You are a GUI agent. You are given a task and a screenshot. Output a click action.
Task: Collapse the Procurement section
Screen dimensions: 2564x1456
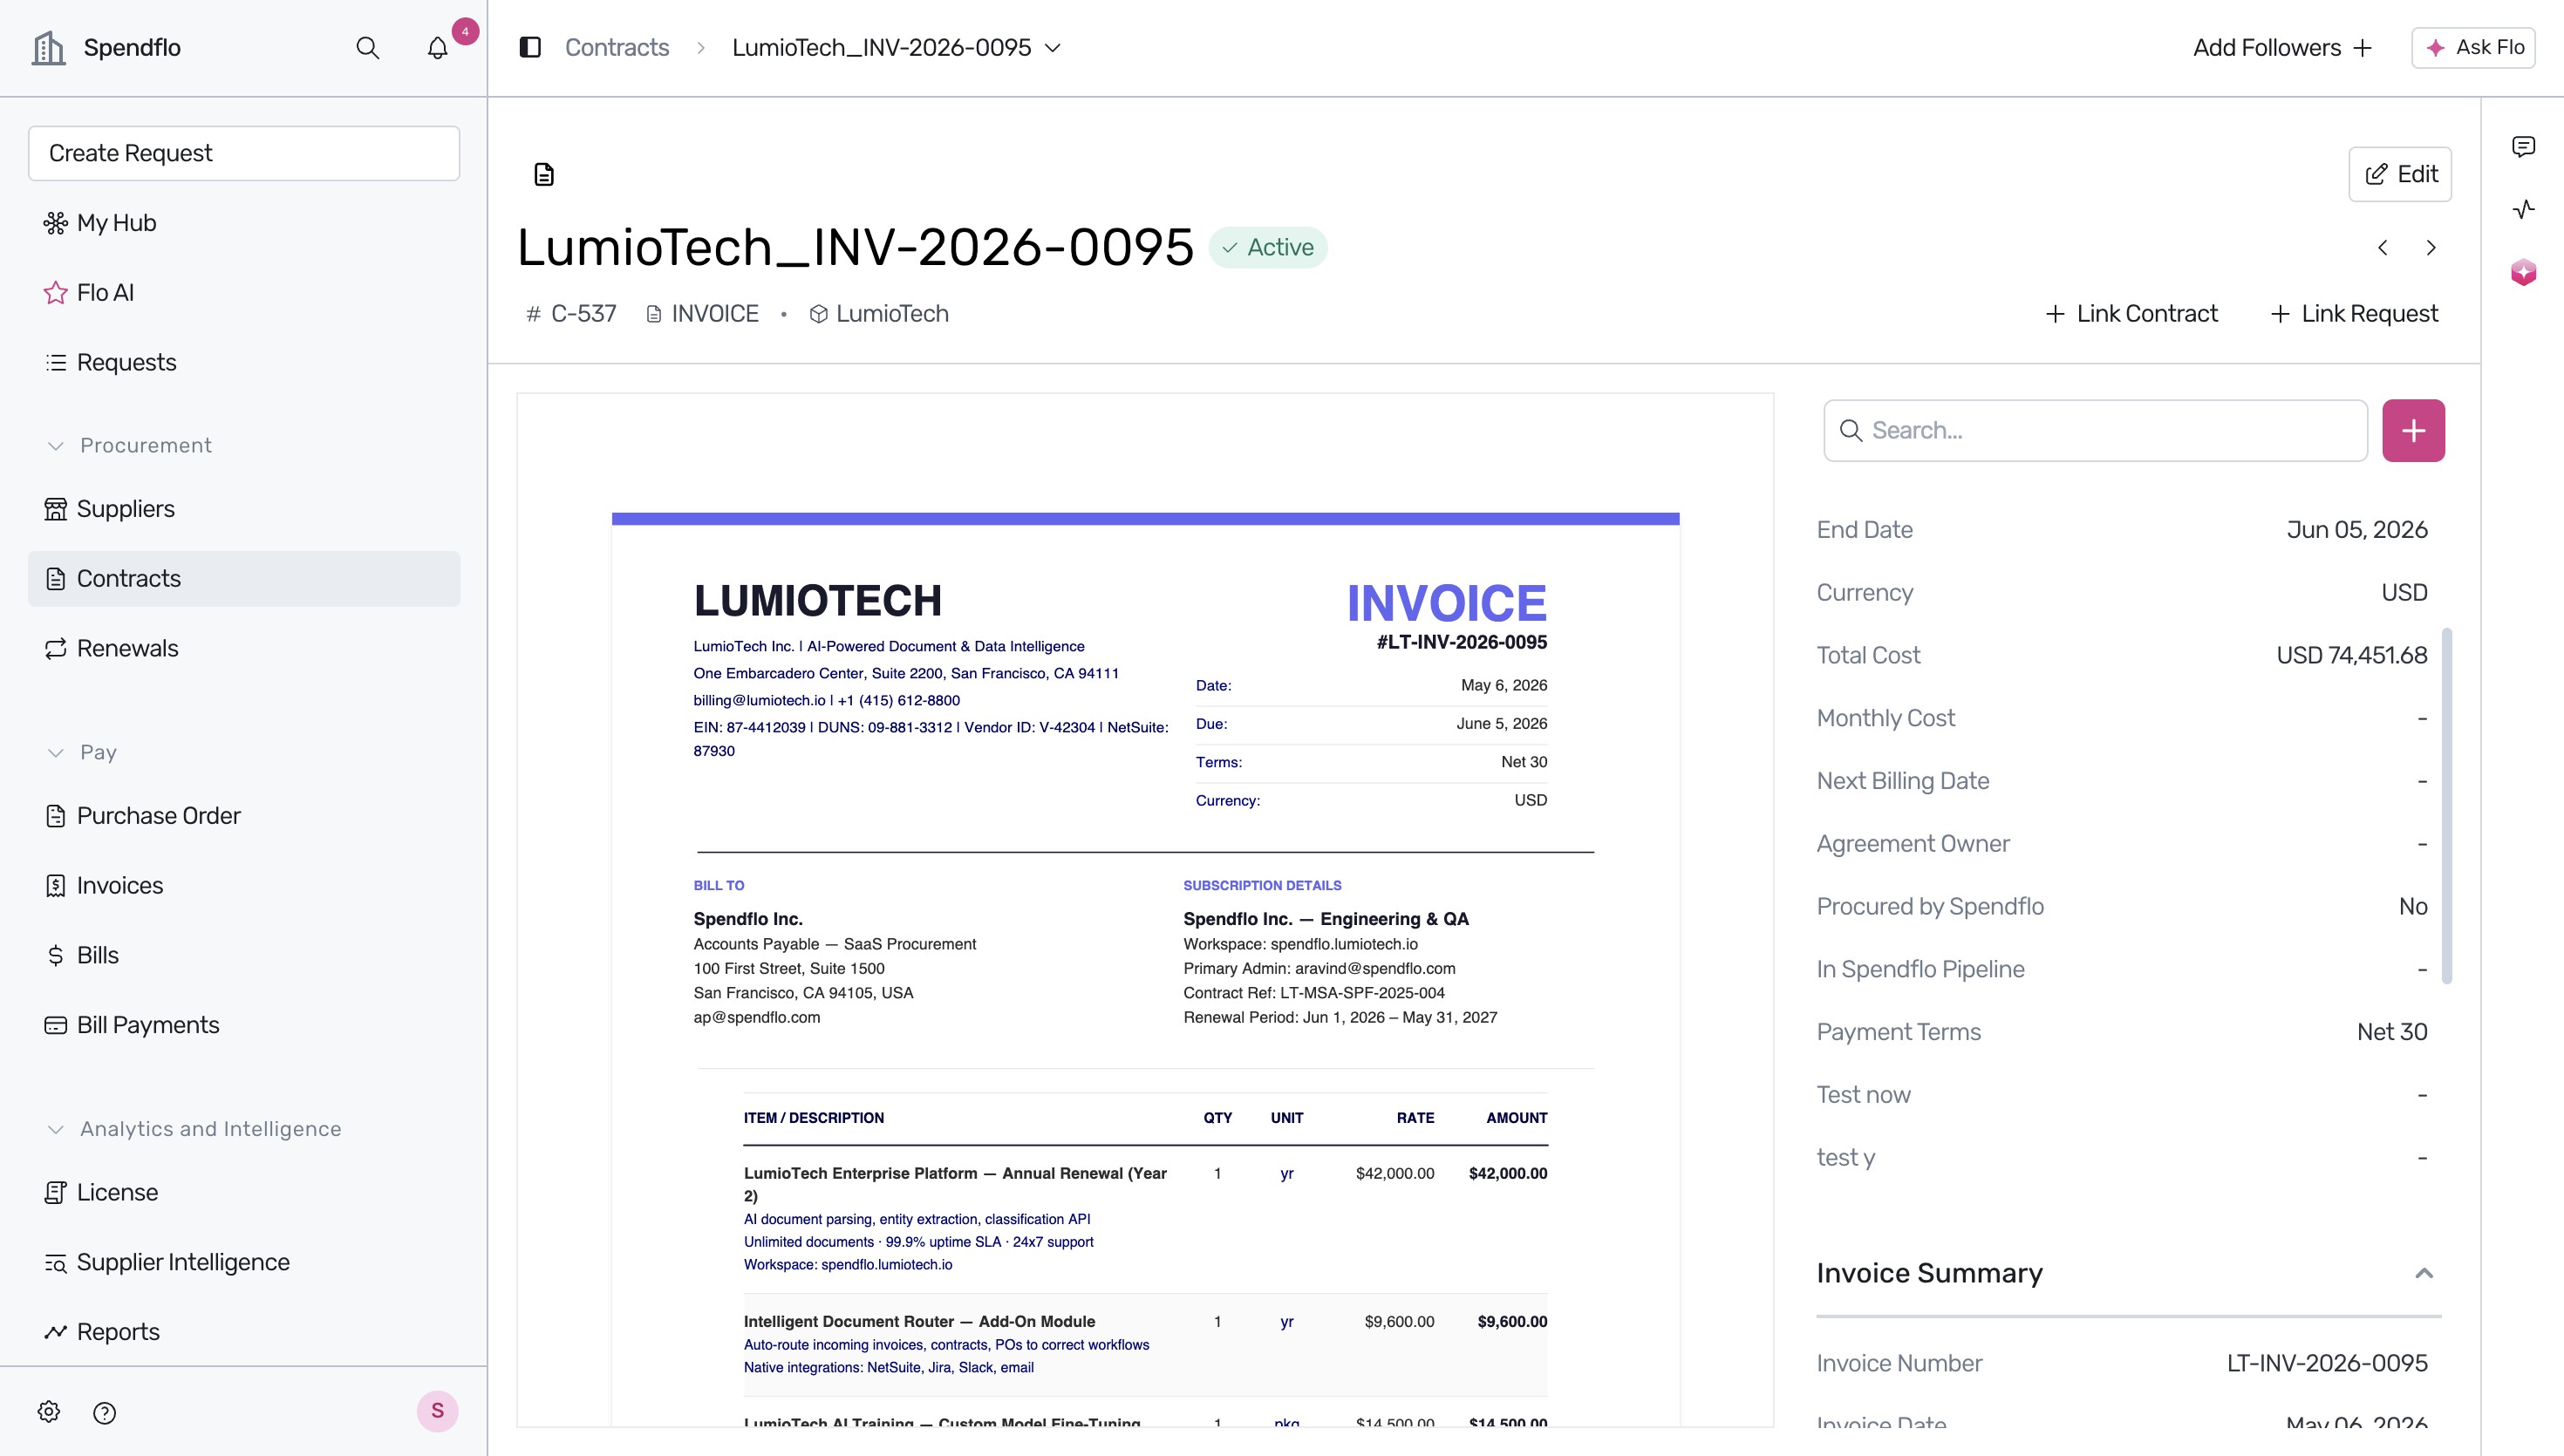click(x=56, y=446)
